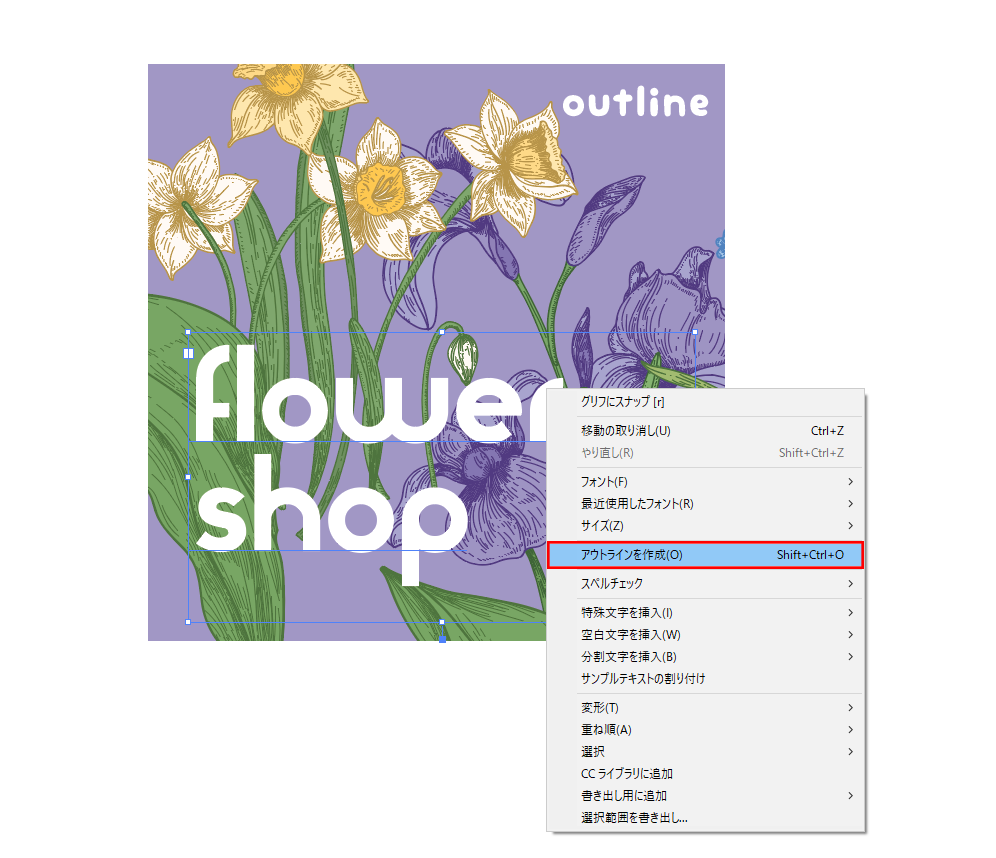Click やり直し(R) menu entry
Viewport: 996px width, 858px height.
(x=705, y=453)
